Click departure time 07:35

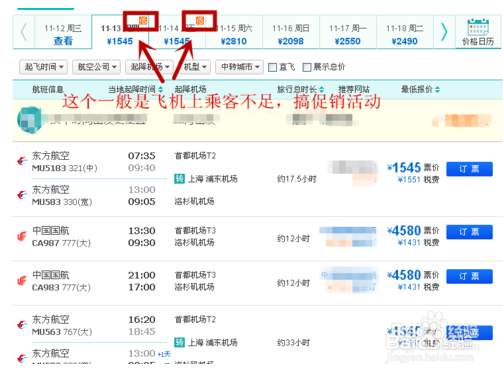[x=142, y=156]
